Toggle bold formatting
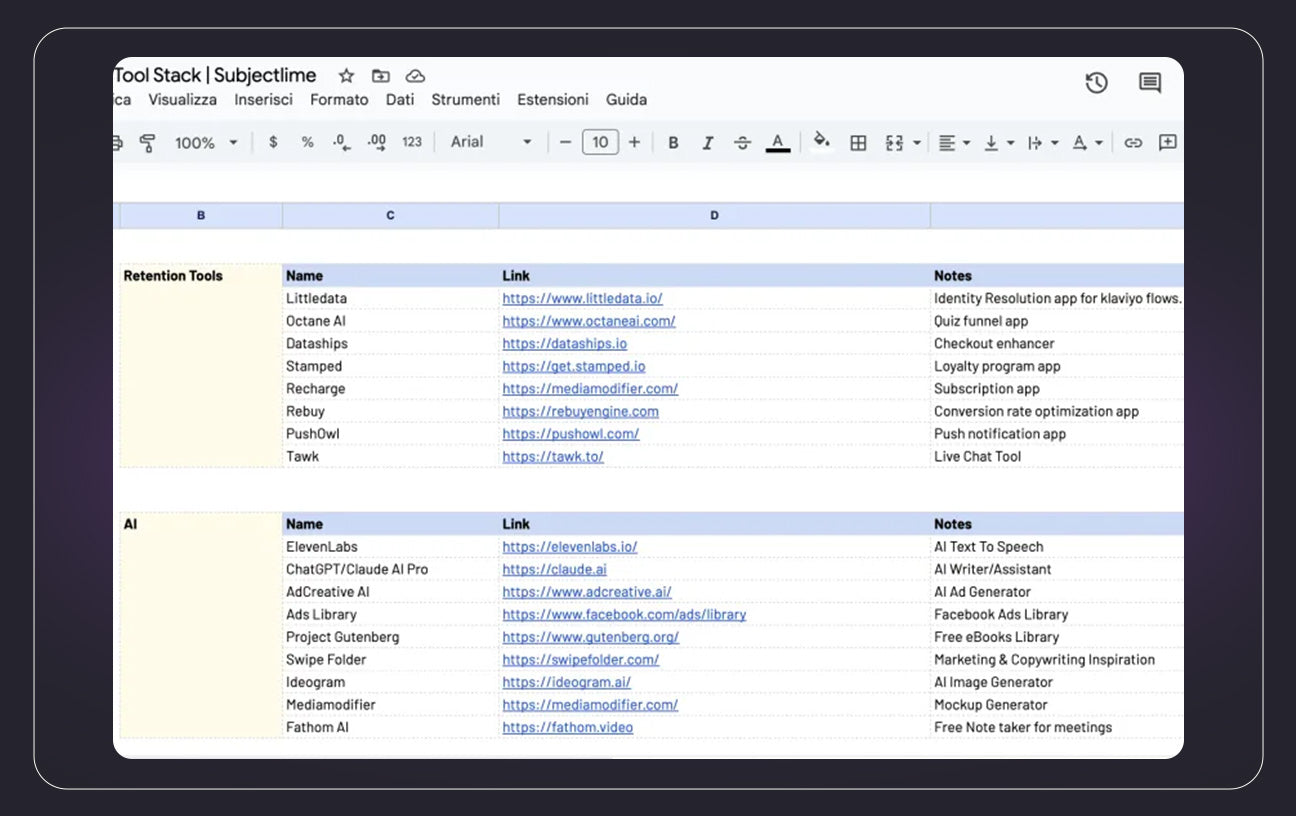1296x816 pixels. [673, 143]
